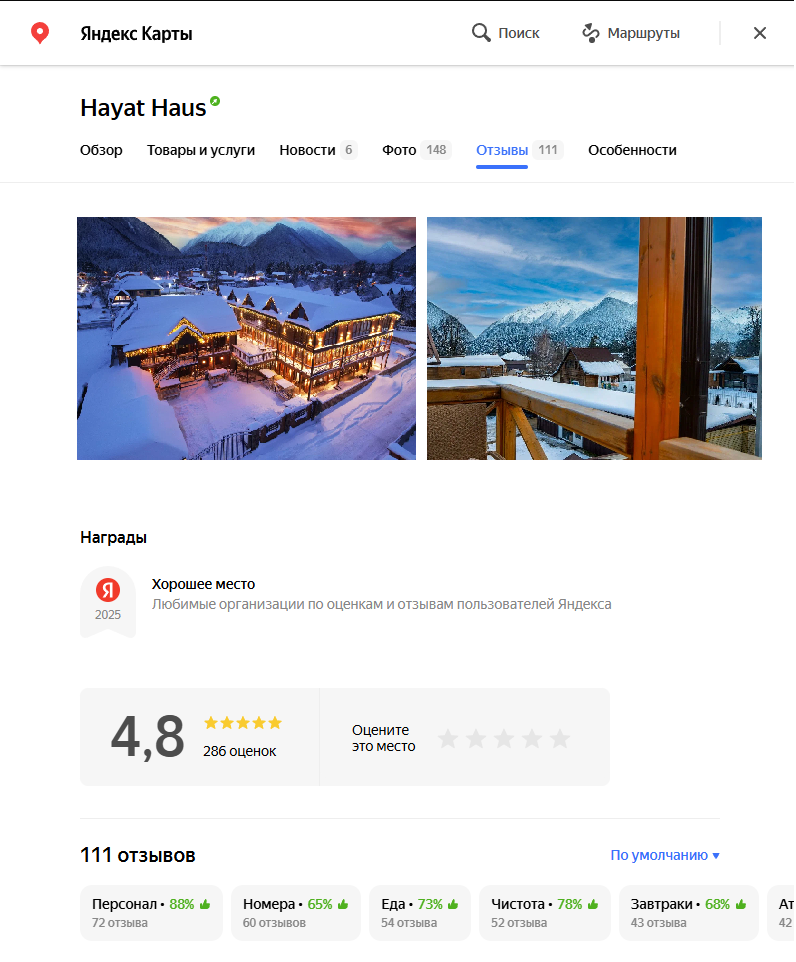The width and height of the screenshot is (796, 962).
Task: Click the thumbs-up icon in the Персонал chip
Action: coord(205,904)
